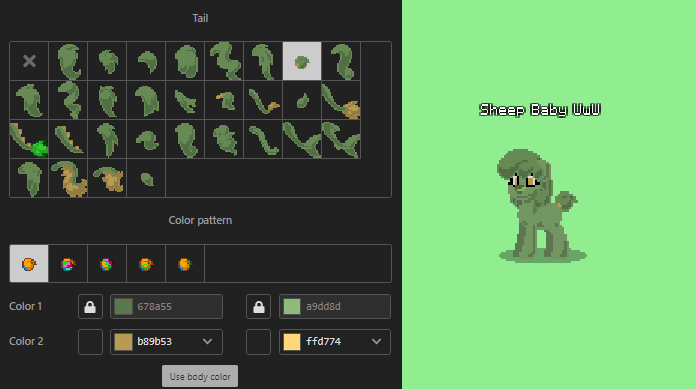The width and height of the screenshot is (696, 389).
Task: Click the Use body color button
Action: [x=200, y=376]
